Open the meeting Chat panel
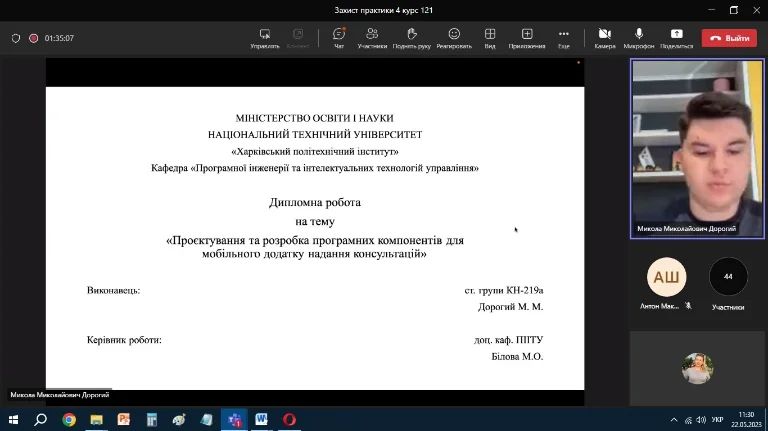The image size is (768, 431). tap(338, 38)
